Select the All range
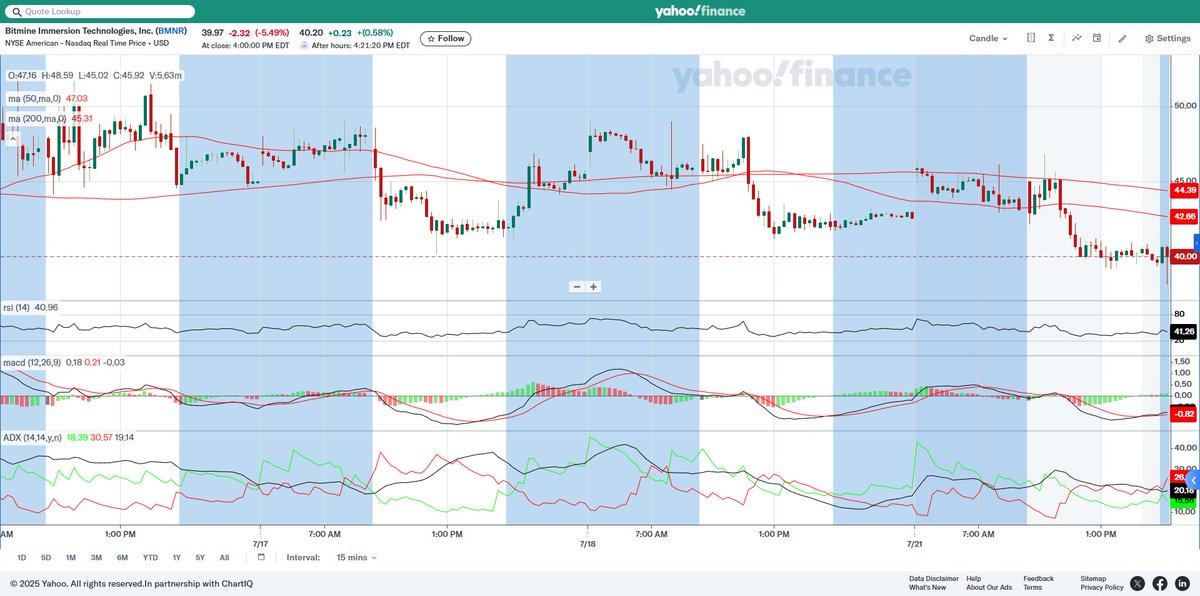Viewport: 1200px width, 596px height. pyautogui.click(x=224, y=557)
